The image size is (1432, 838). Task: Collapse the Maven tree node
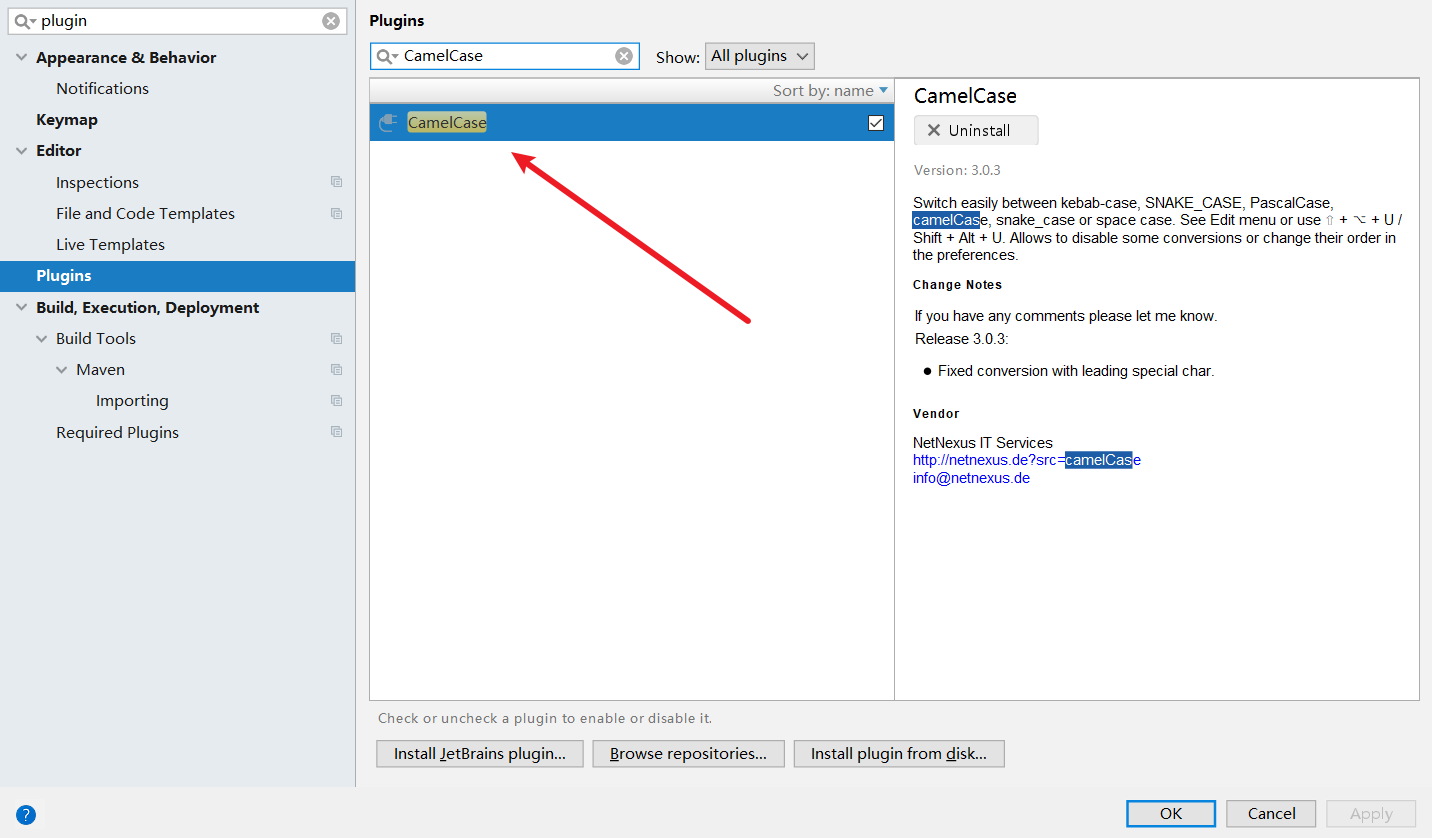pyautogui.click(x=62, y=370)
